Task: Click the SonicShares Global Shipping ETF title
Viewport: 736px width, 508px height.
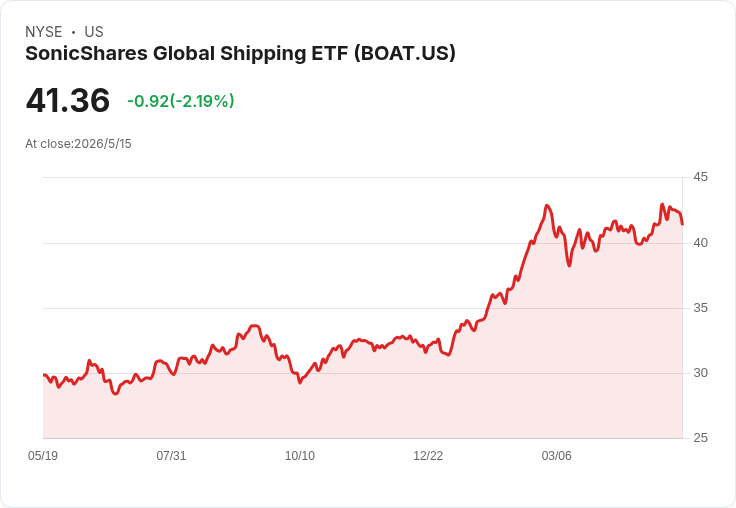Action: (240, 54)
